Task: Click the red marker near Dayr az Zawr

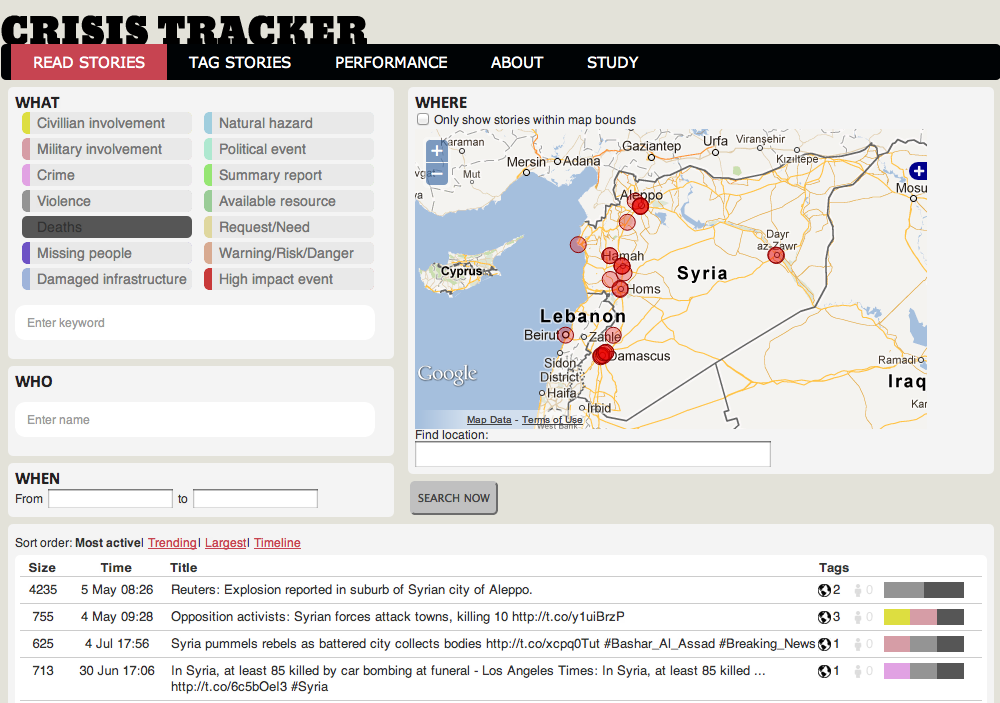Action: [x=776, y=255]
